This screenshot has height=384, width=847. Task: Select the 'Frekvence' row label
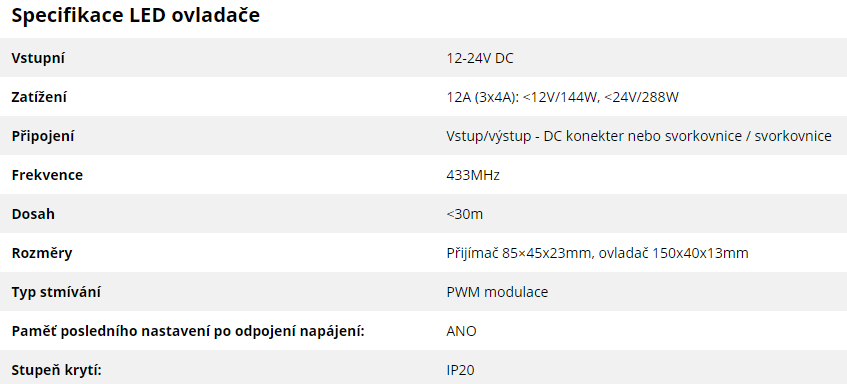pyautogui.click(x=47, y=176)
